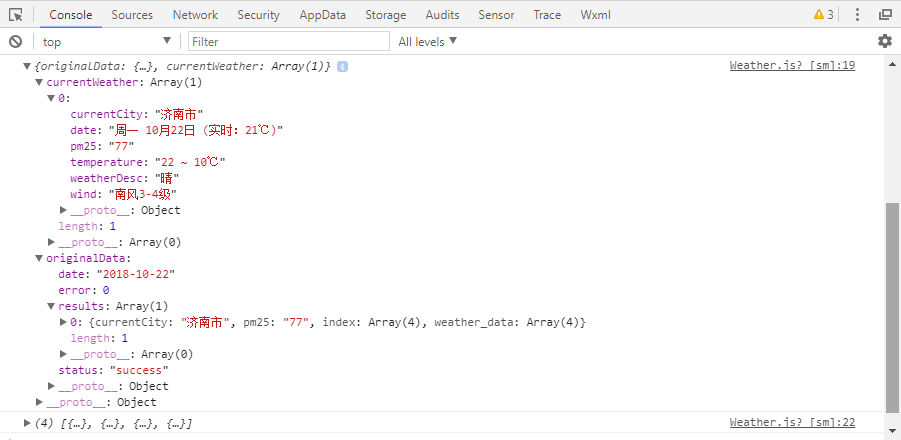Open console settings gear
The width and height of the screenshot is (901, 440).
(x=884, y=41)
